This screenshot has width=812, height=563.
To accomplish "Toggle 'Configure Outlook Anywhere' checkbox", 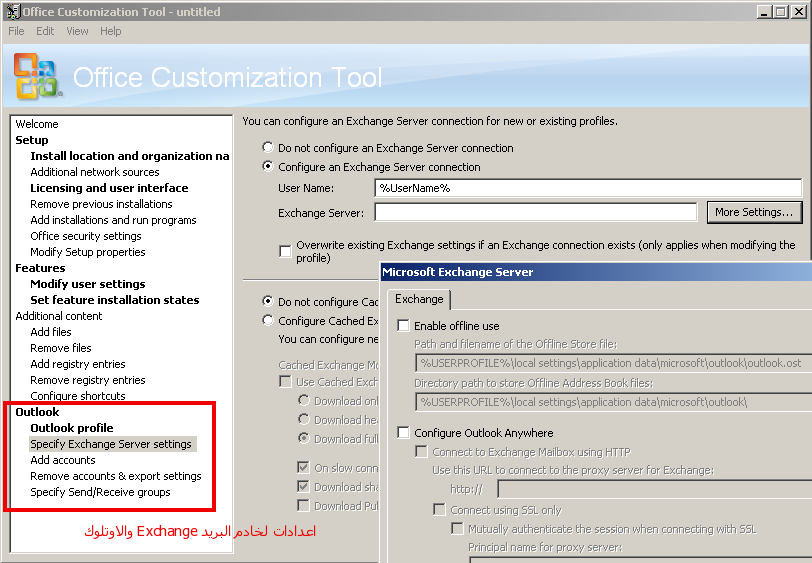I will [403, 432].
